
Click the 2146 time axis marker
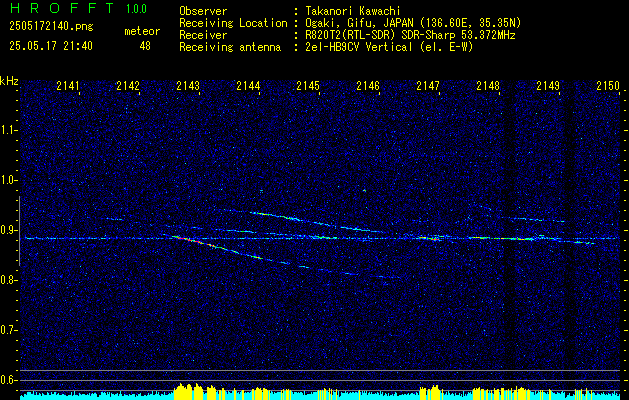click(x=368, y=86)
